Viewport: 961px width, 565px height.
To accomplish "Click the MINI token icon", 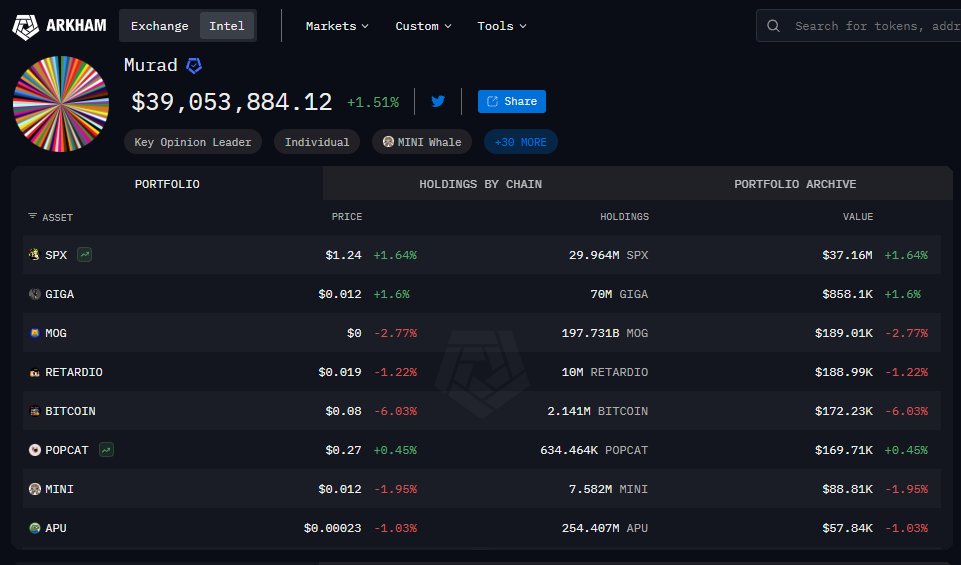I will point(34,489).
